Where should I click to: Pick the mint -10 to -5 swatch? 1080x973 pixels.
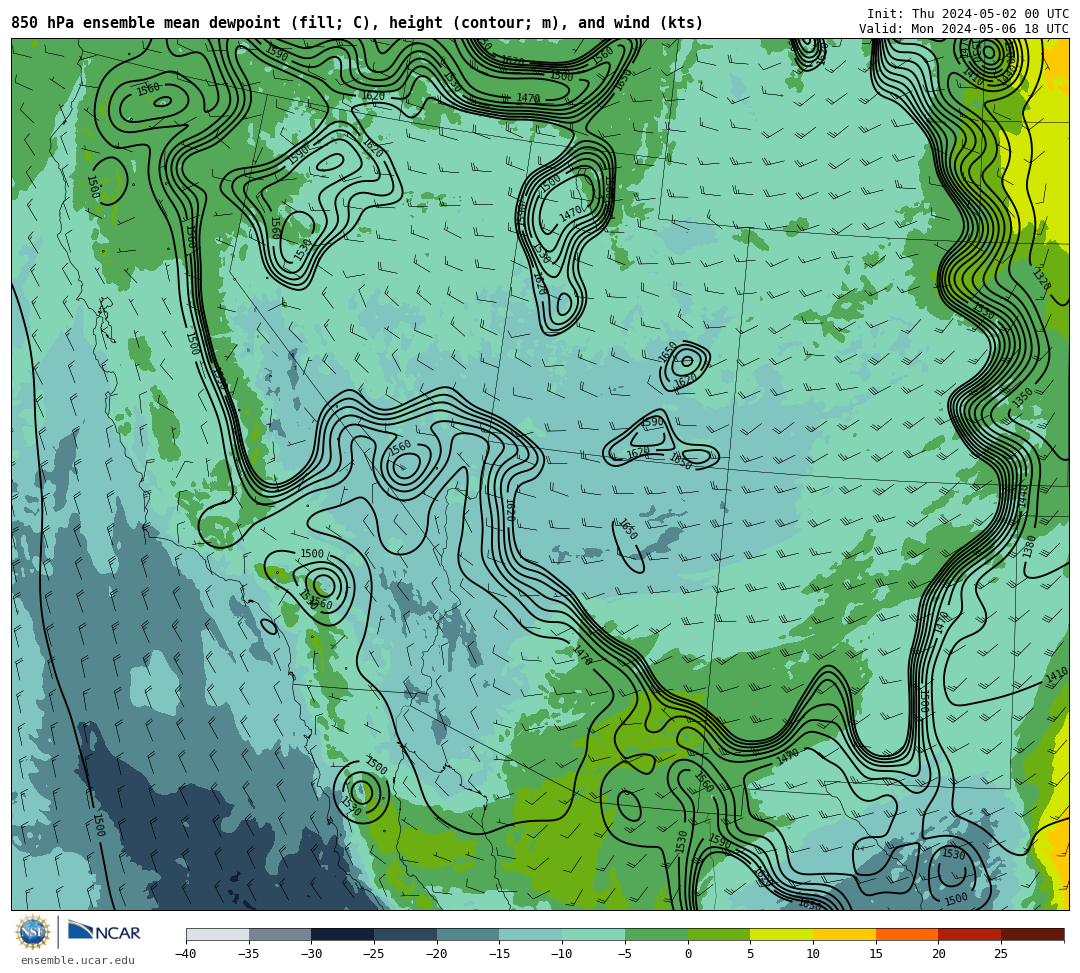coord(594,934)
